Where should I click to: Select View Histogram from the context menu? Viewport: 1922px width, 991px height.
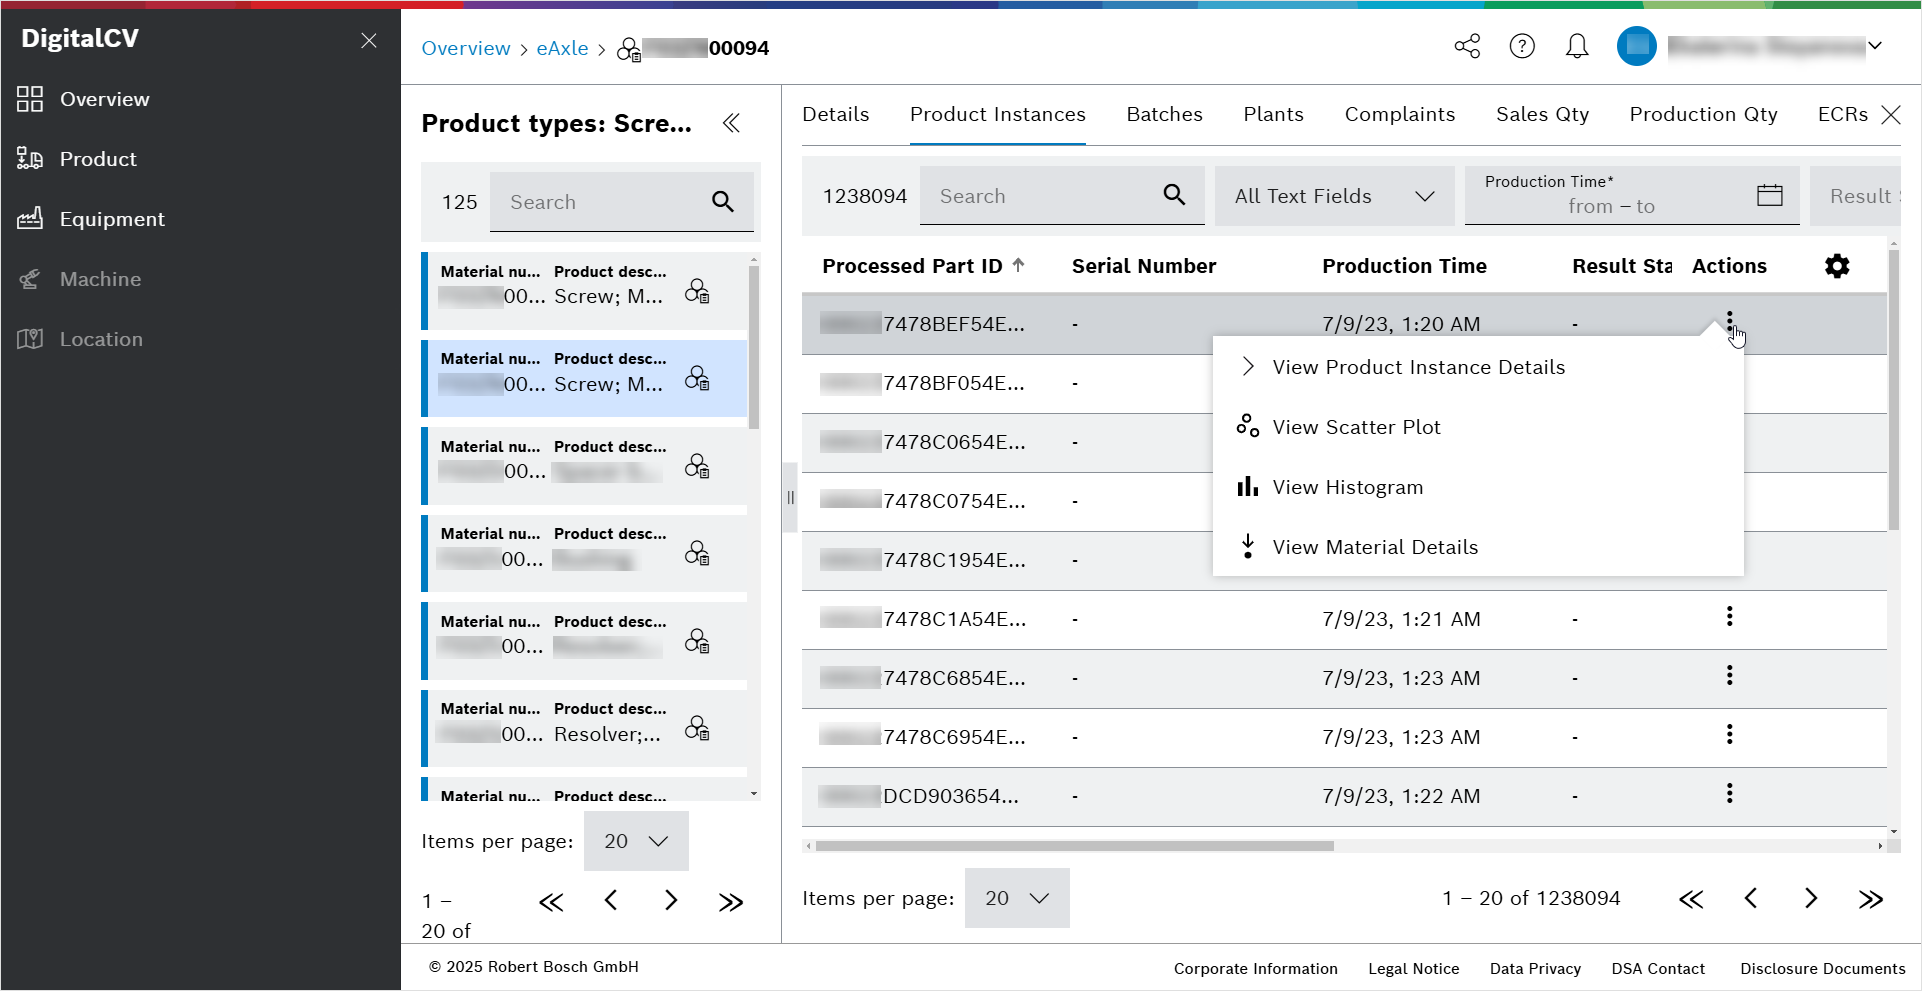[x=1348, y=487]
